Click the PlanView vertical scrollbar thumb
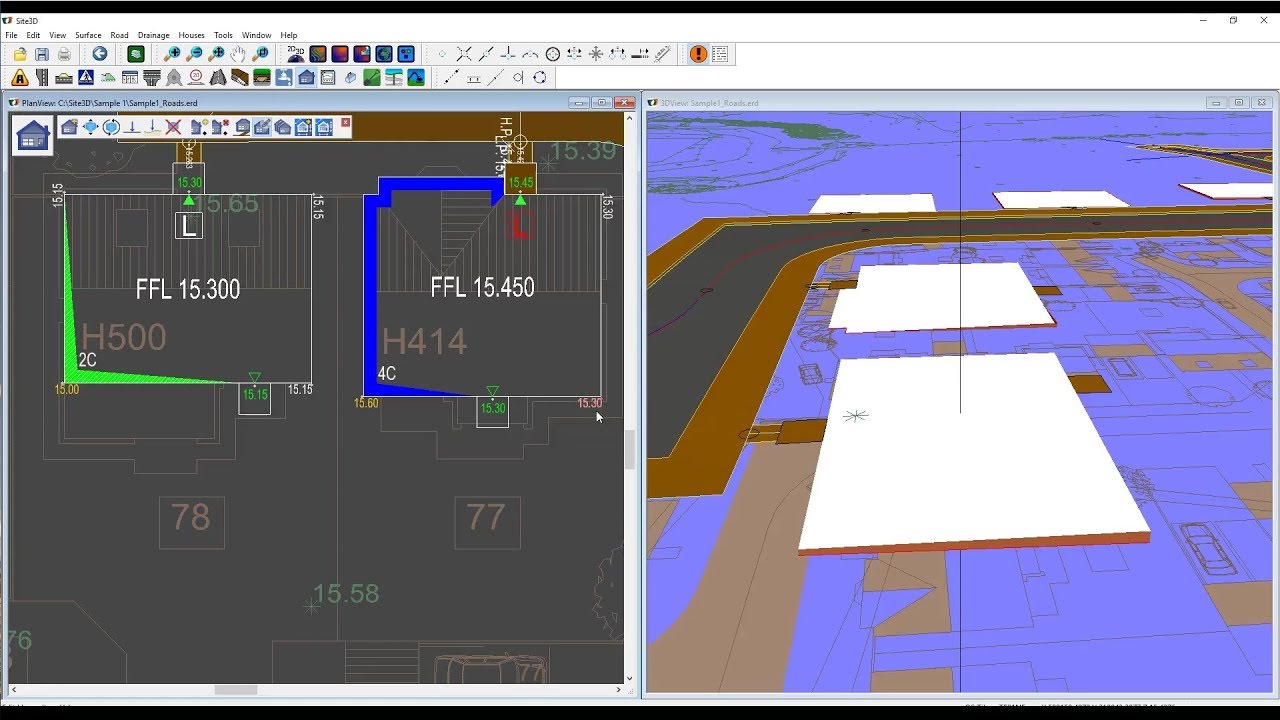The image size is (1280, 720). pos(629,450)
